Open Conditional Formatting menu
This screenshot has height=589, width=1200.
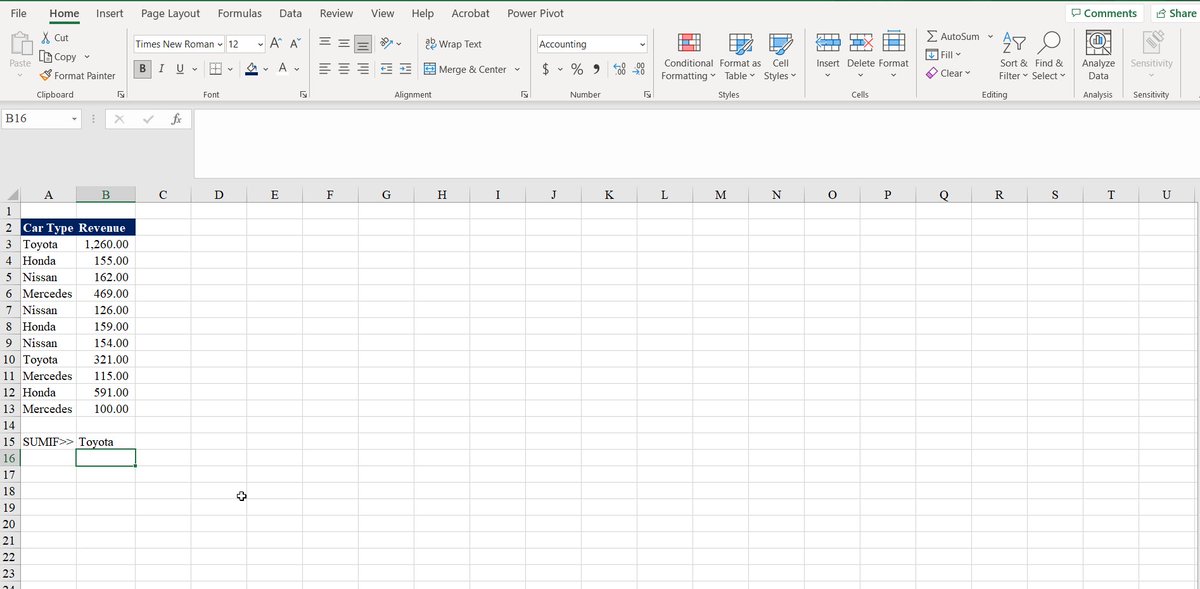(688, 57)
